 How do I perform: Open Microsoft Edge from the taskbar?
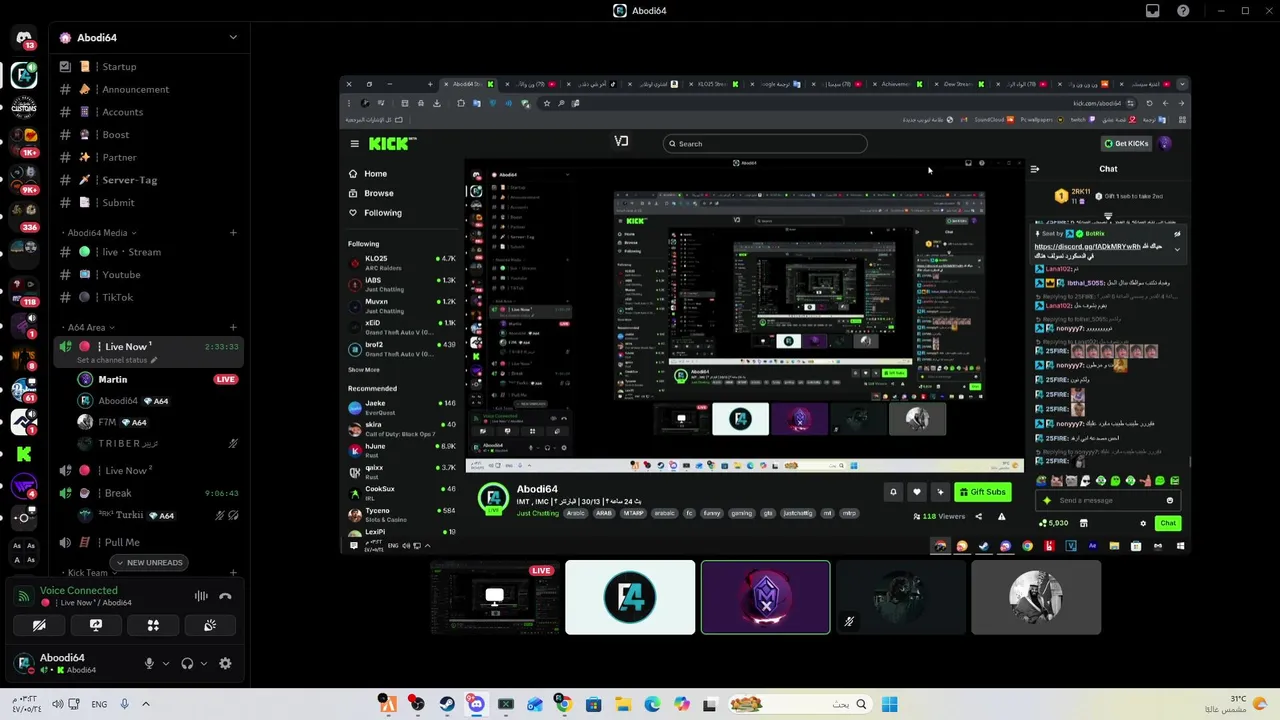pyautogui.click(x=652, y=704)
